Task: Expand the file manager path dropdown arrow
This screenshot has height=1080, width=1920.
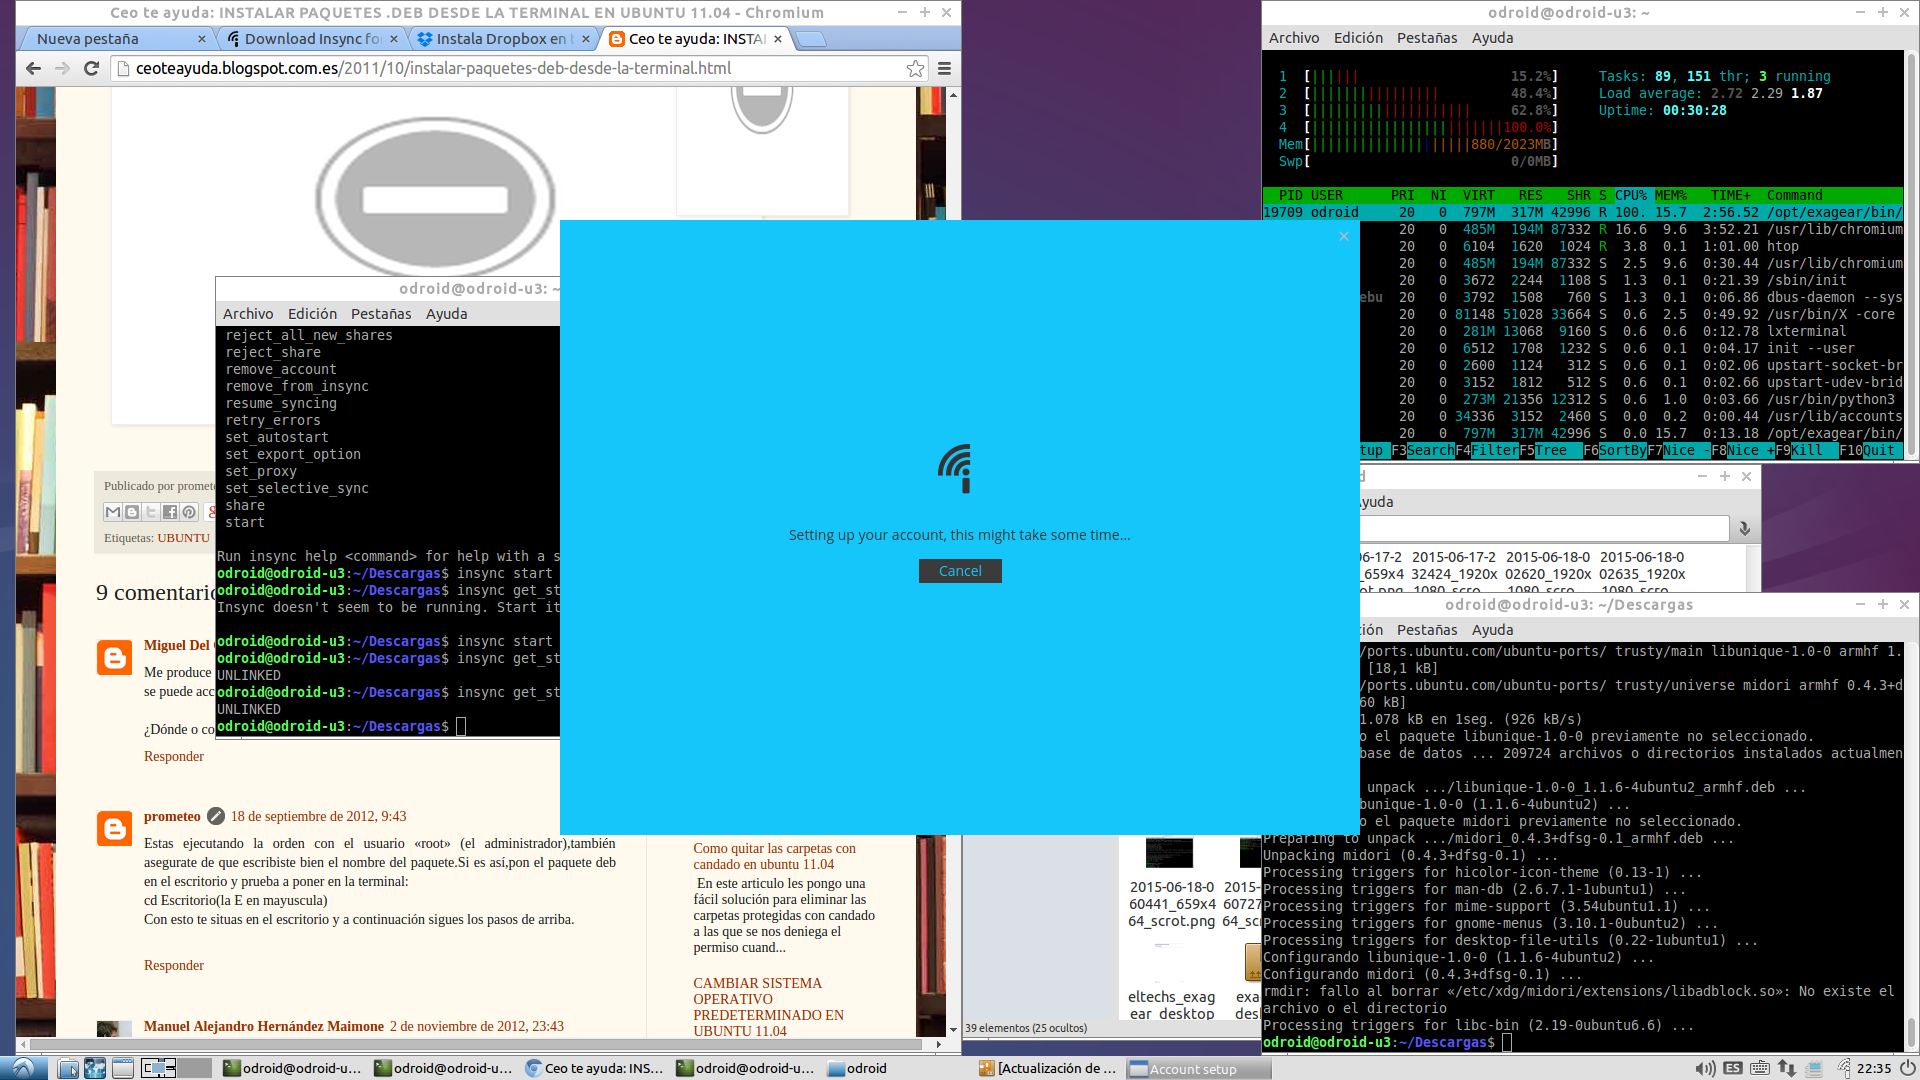Action: [1744, 528]
